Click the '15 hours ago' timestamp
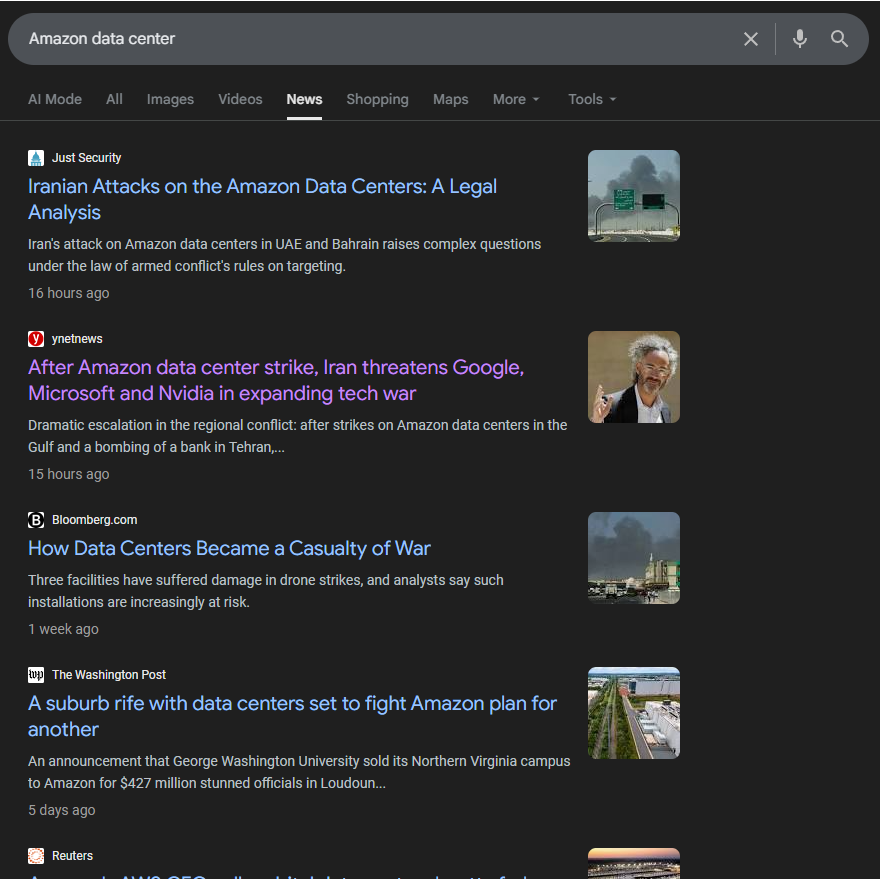880x879 pixels. pyautogui.click(x=68, y=474)
